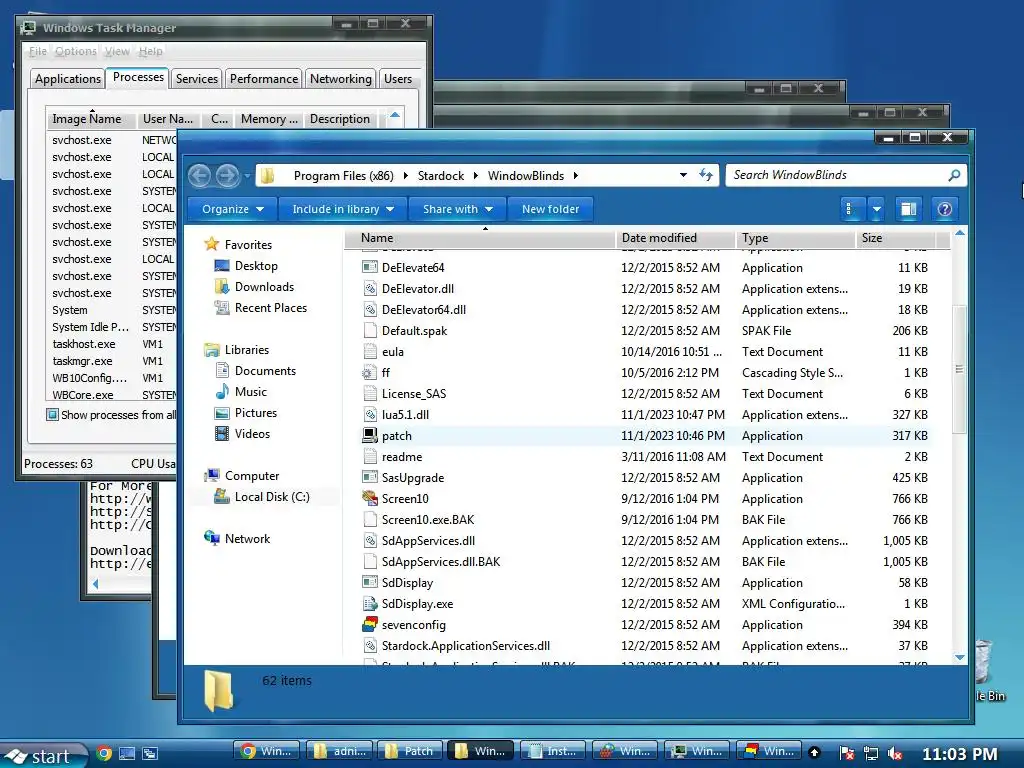Switch to Networking tab in Task Manager

[x=341, y=79]
